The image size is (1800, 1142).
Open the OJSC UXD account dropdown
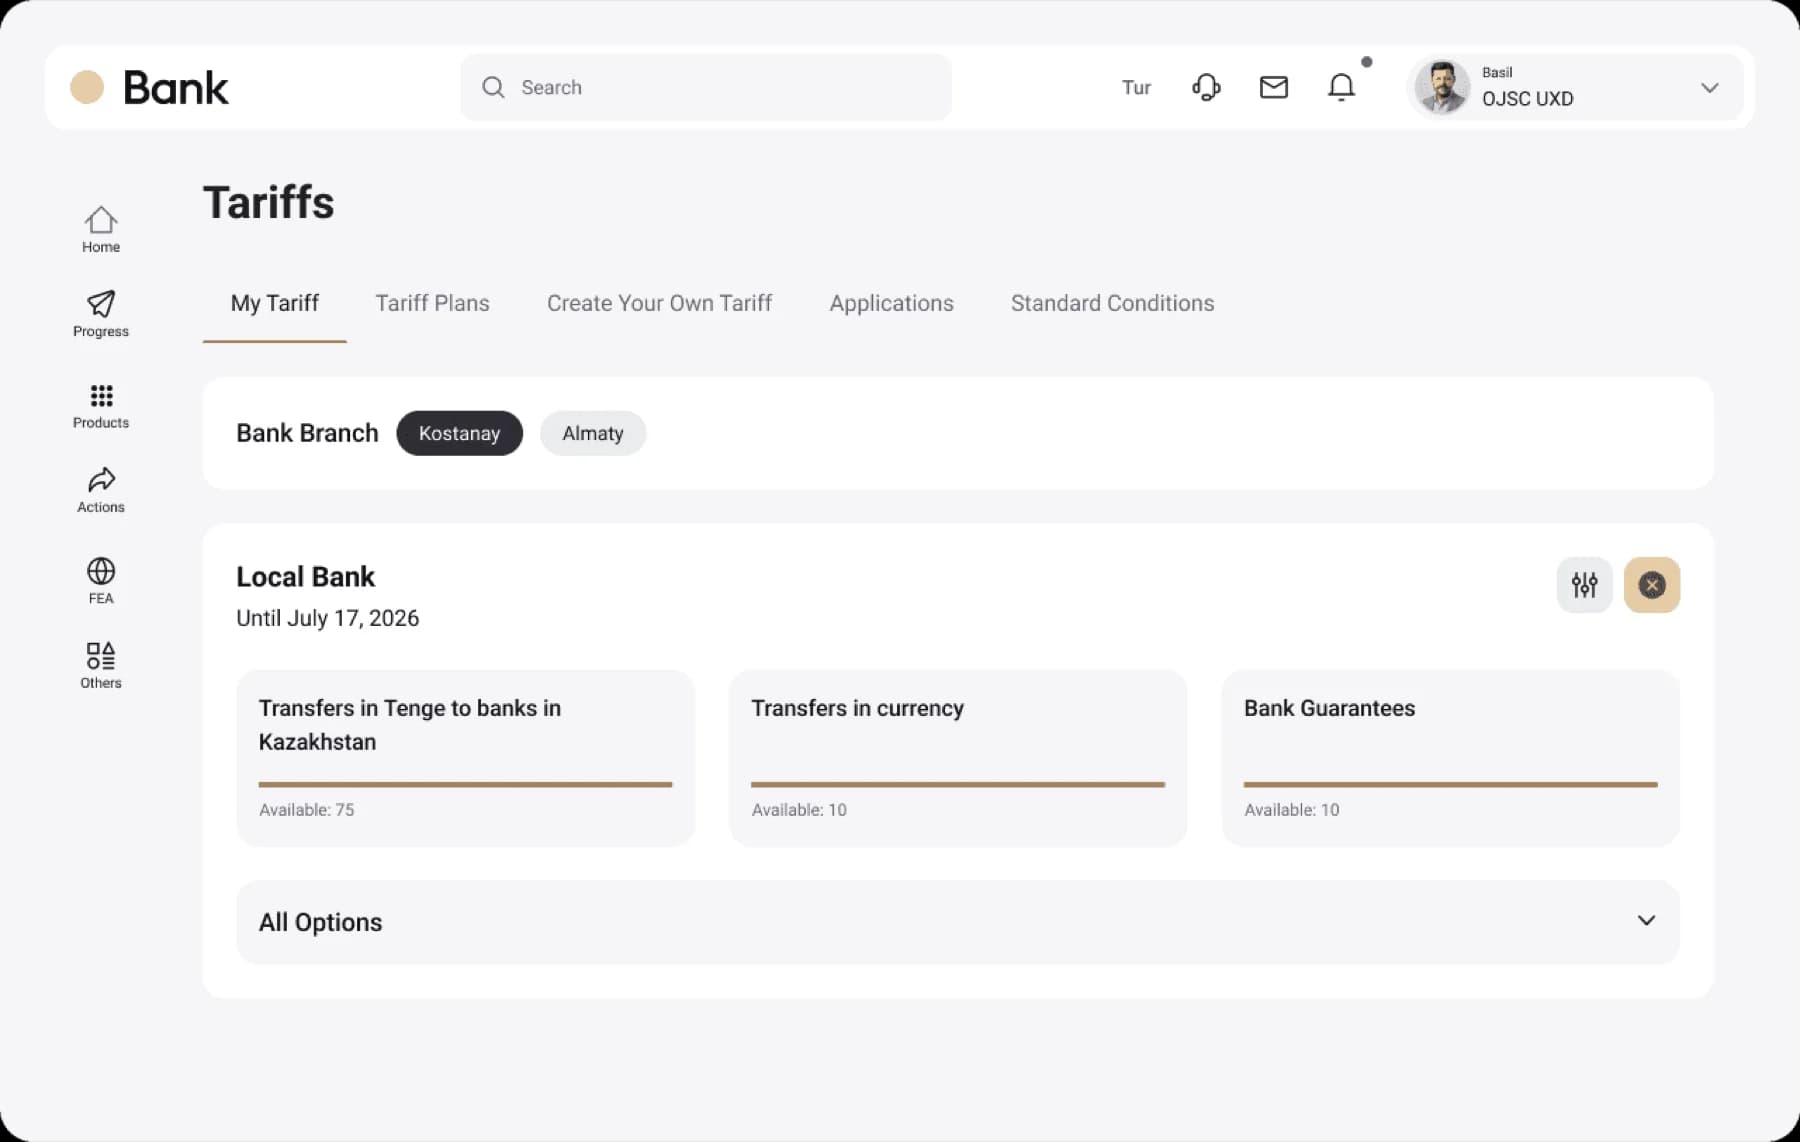coord(1709,88)
